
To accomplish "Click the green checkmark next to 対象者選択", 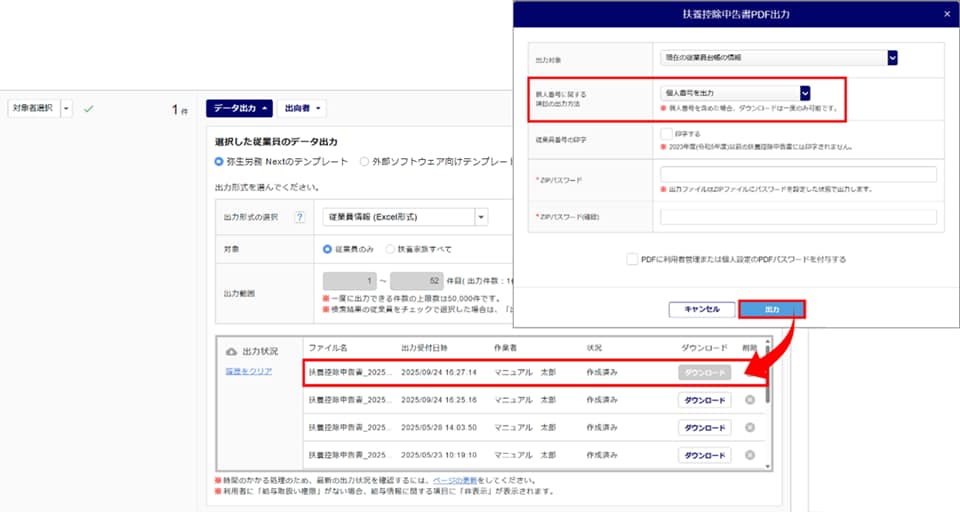I will pos(88,108).
